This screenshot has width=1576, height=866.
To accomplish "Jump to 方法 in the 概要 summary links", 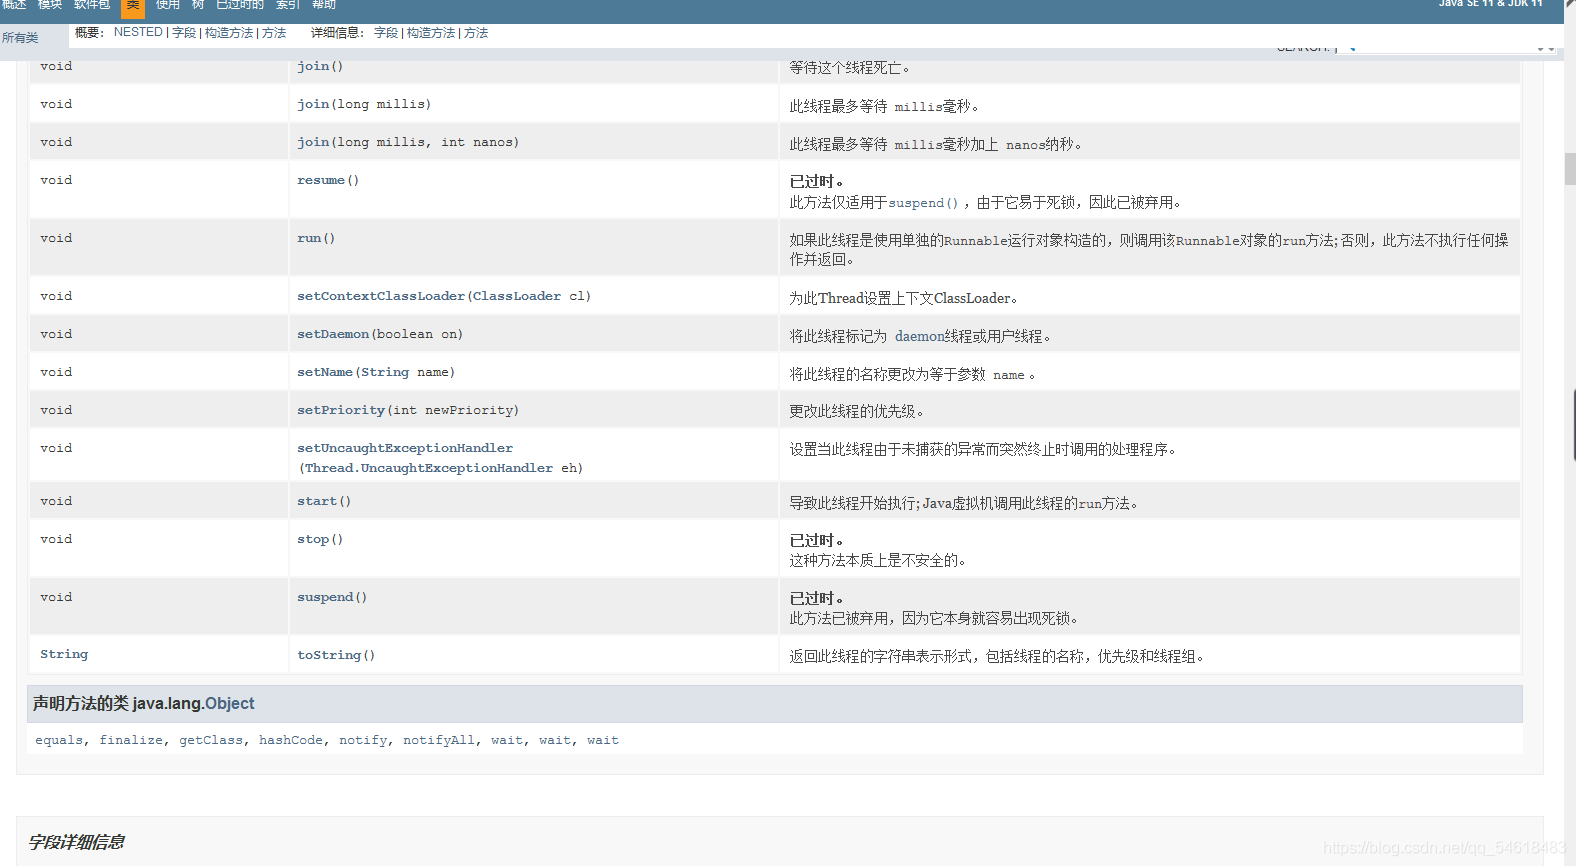I will (x=274, y=33).
